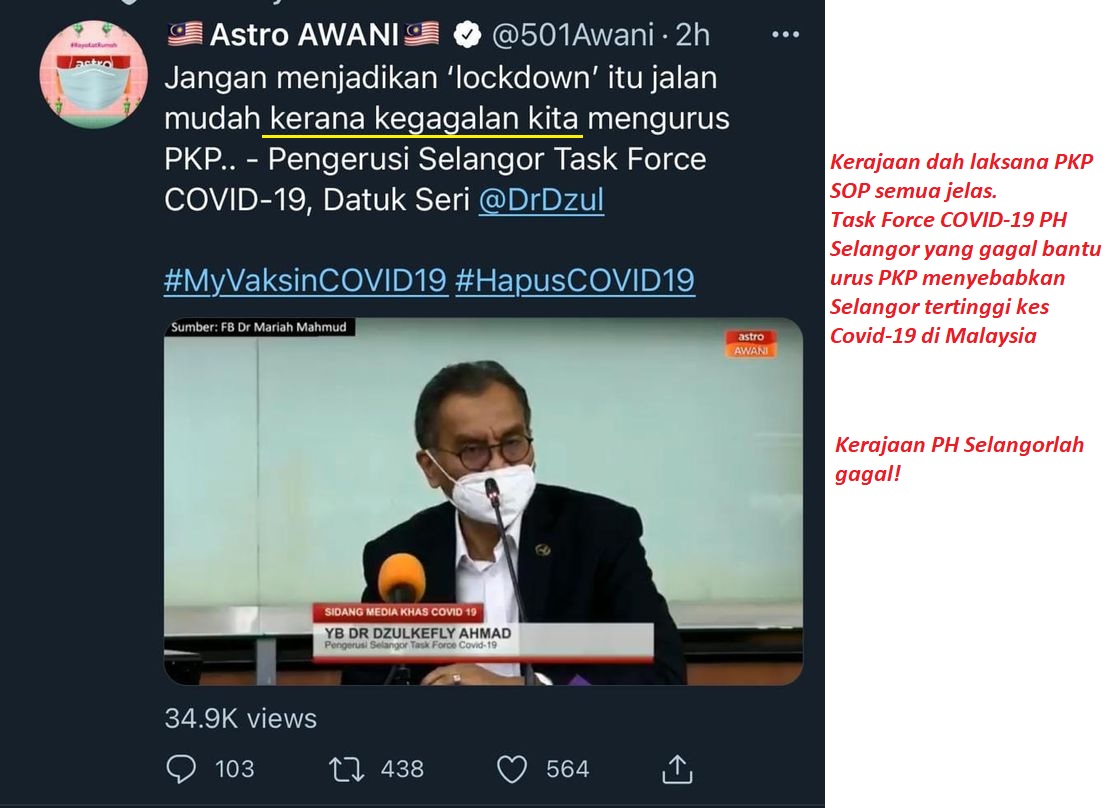Open the #MyVaksinCOVID19 hashtag

305,280
